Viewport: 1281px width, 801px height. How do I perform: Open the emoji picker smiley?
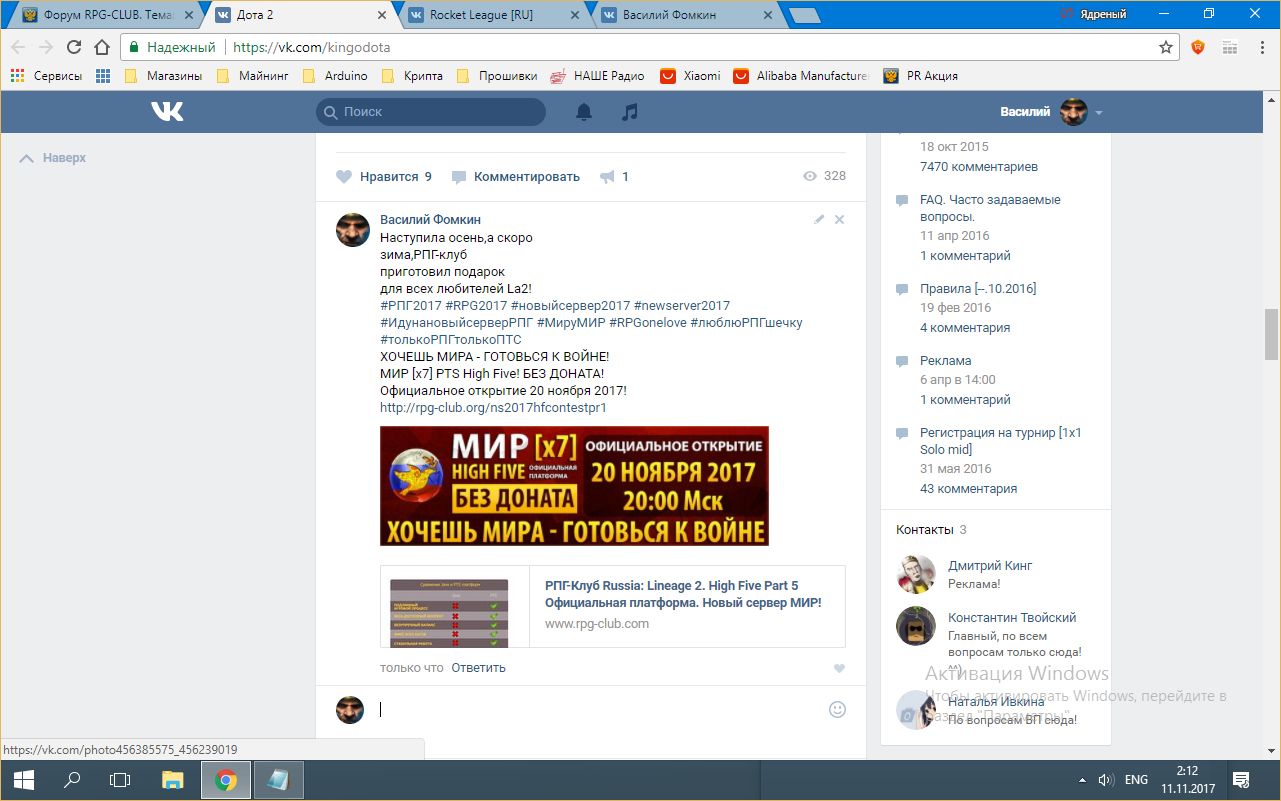coord(838,709)
